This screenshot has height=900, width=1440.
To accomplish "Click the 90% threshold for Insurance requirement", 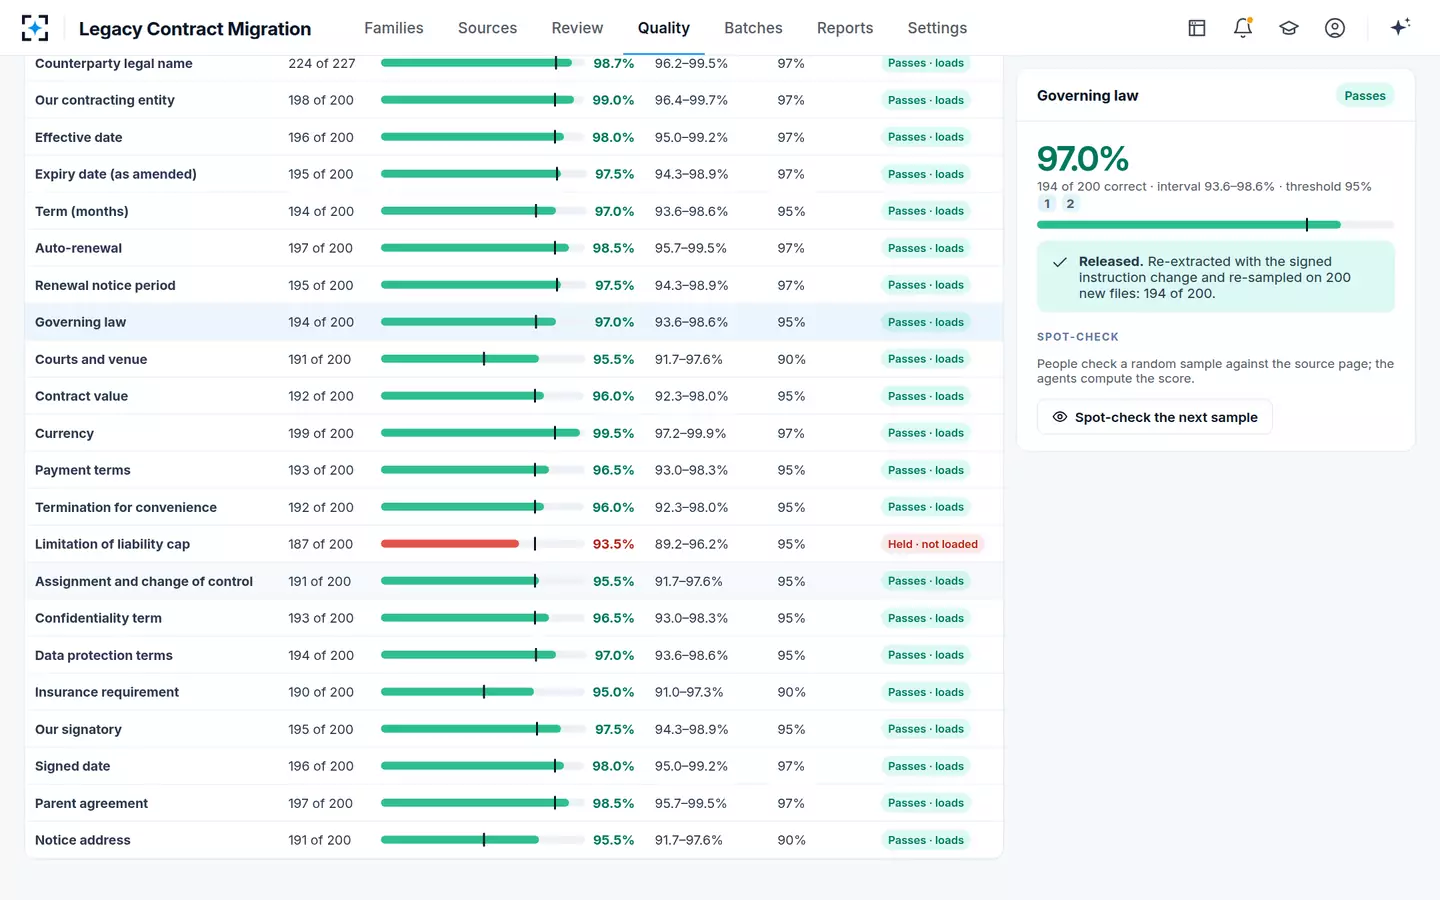I will point(791,692).
